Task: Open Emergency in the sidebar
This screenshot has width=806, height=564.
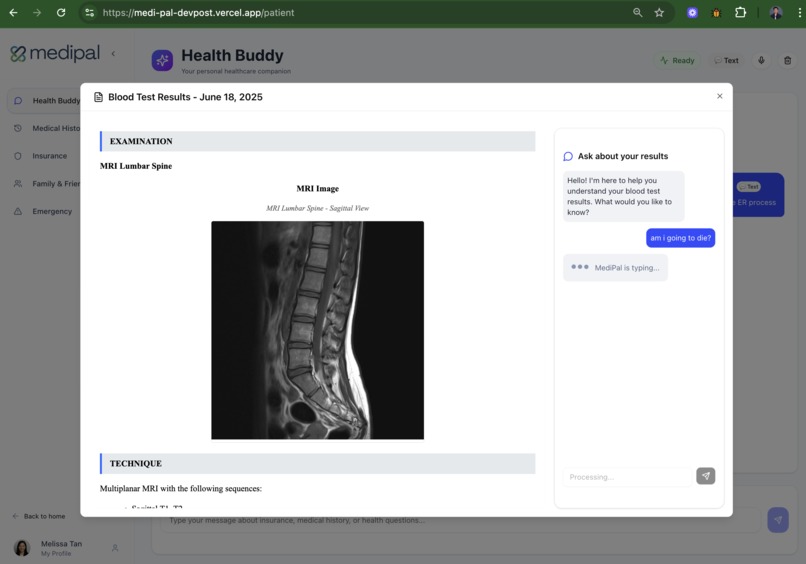Action: pyautogui.click(x=45, y=211)
